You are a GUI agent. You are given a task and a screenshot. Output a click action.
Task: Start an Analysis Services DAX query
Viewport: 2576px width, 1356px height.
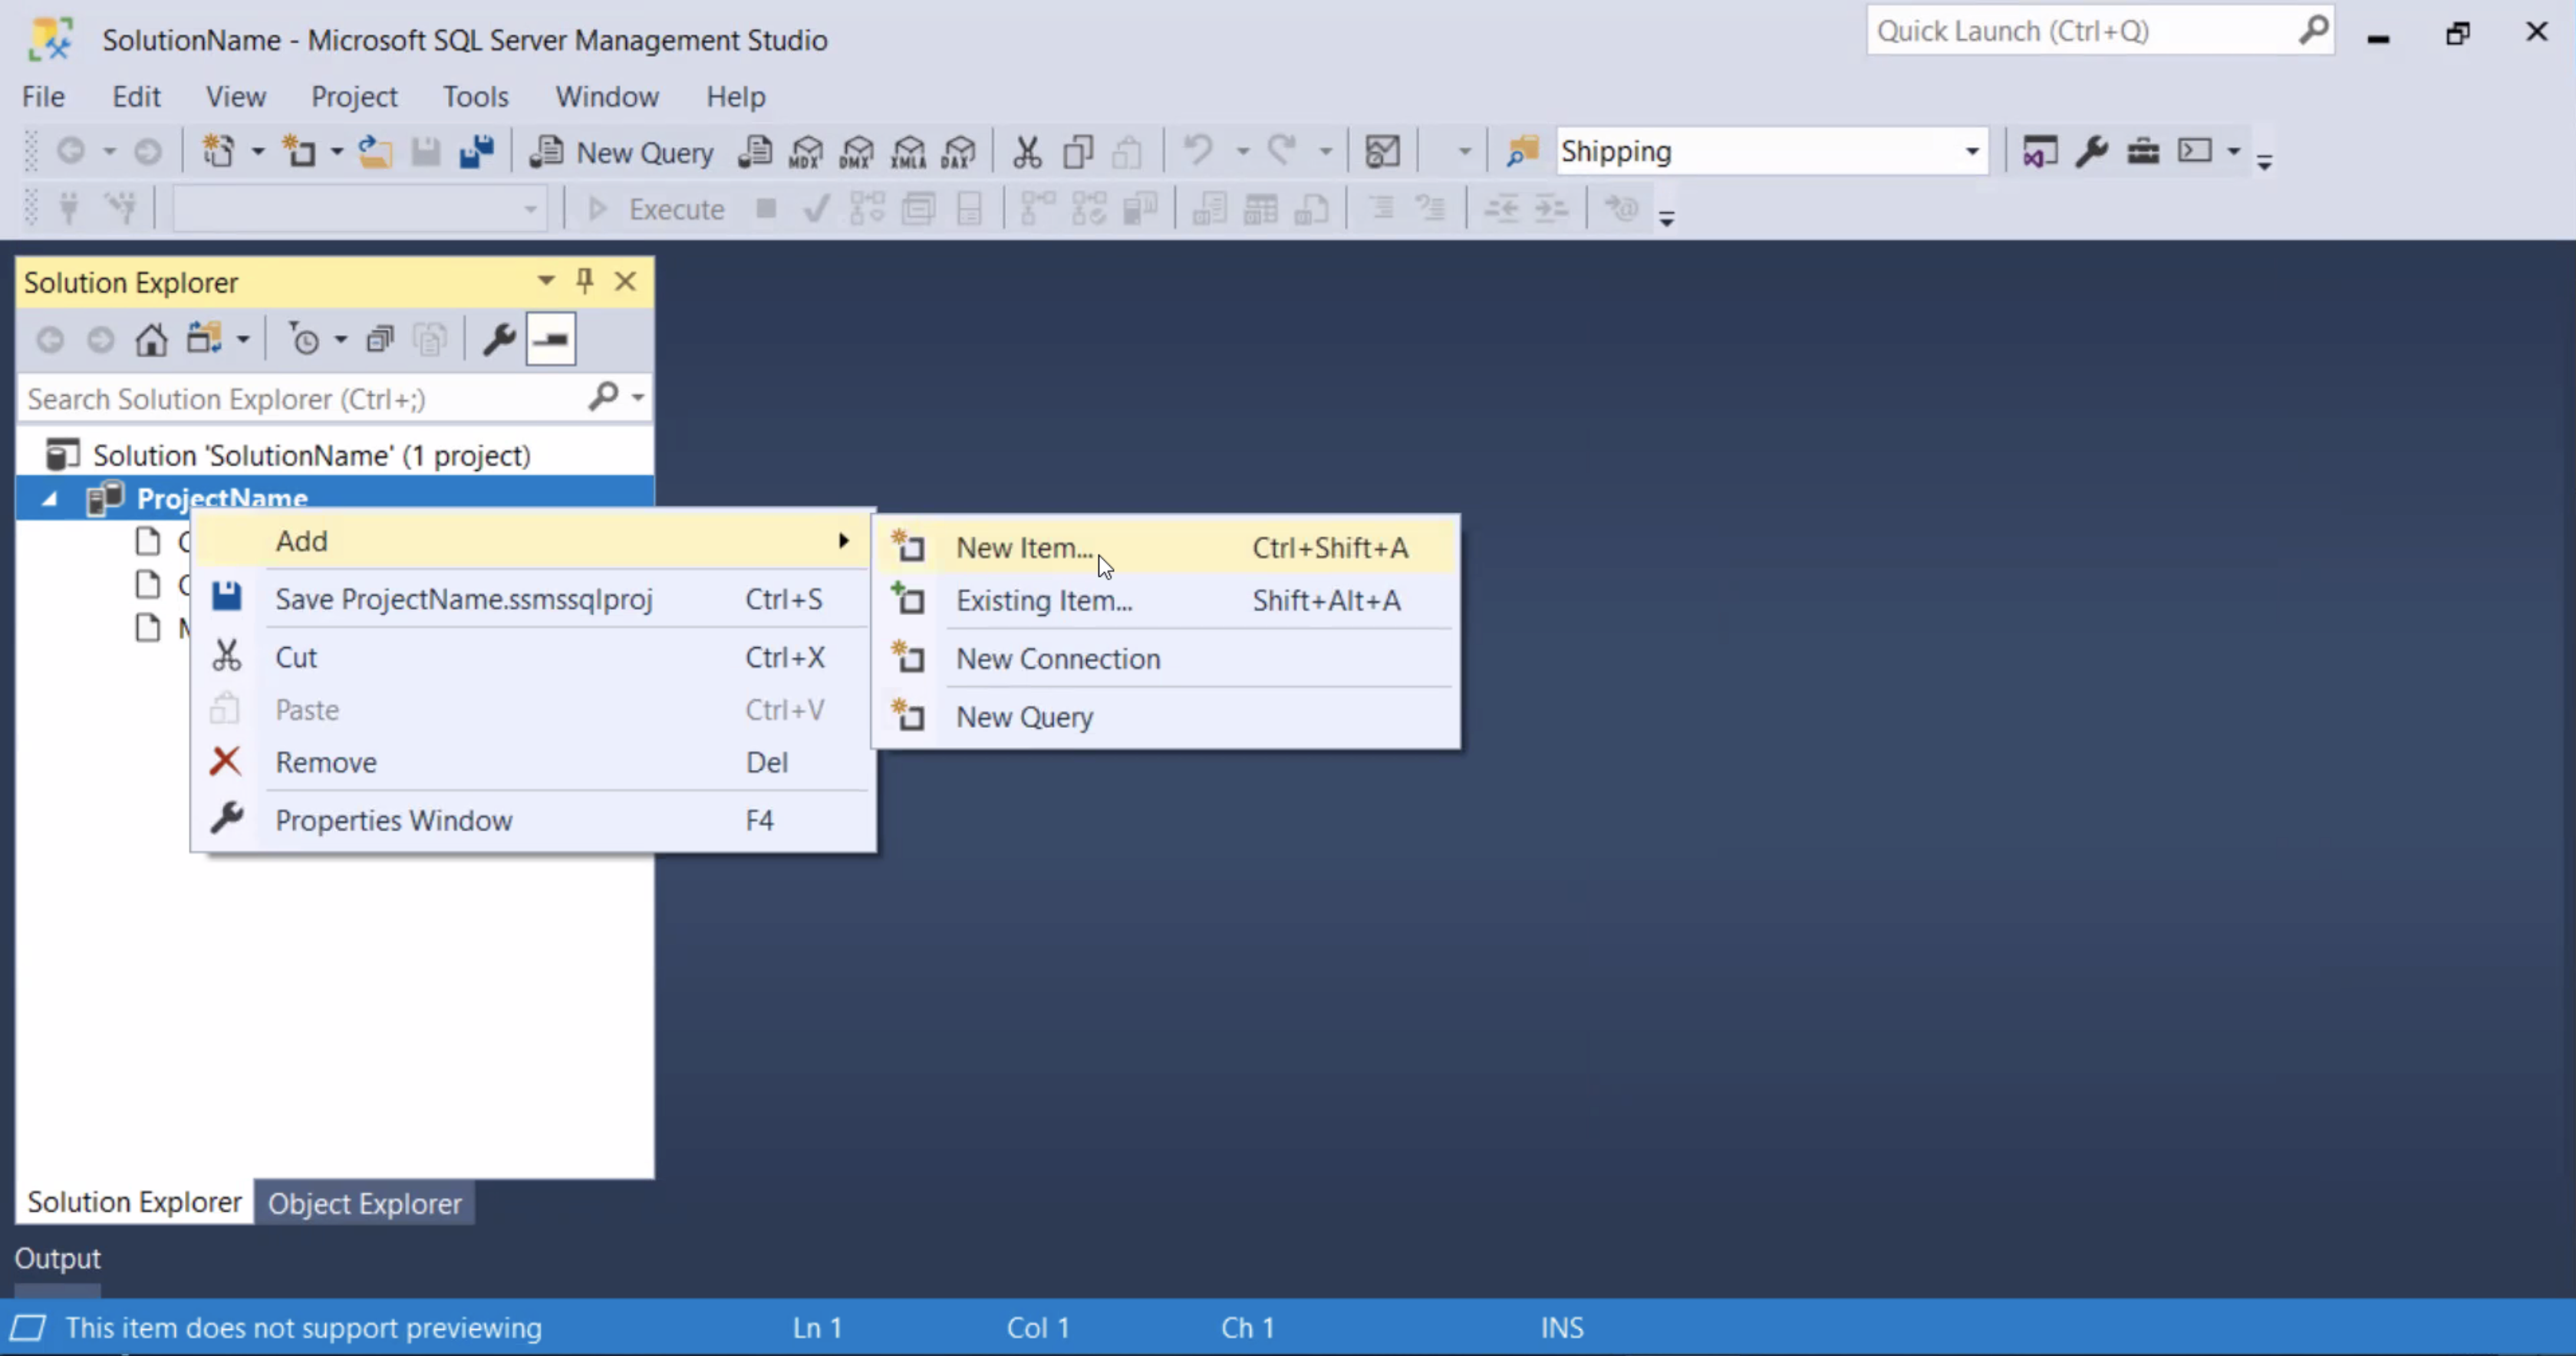[959, 151]
